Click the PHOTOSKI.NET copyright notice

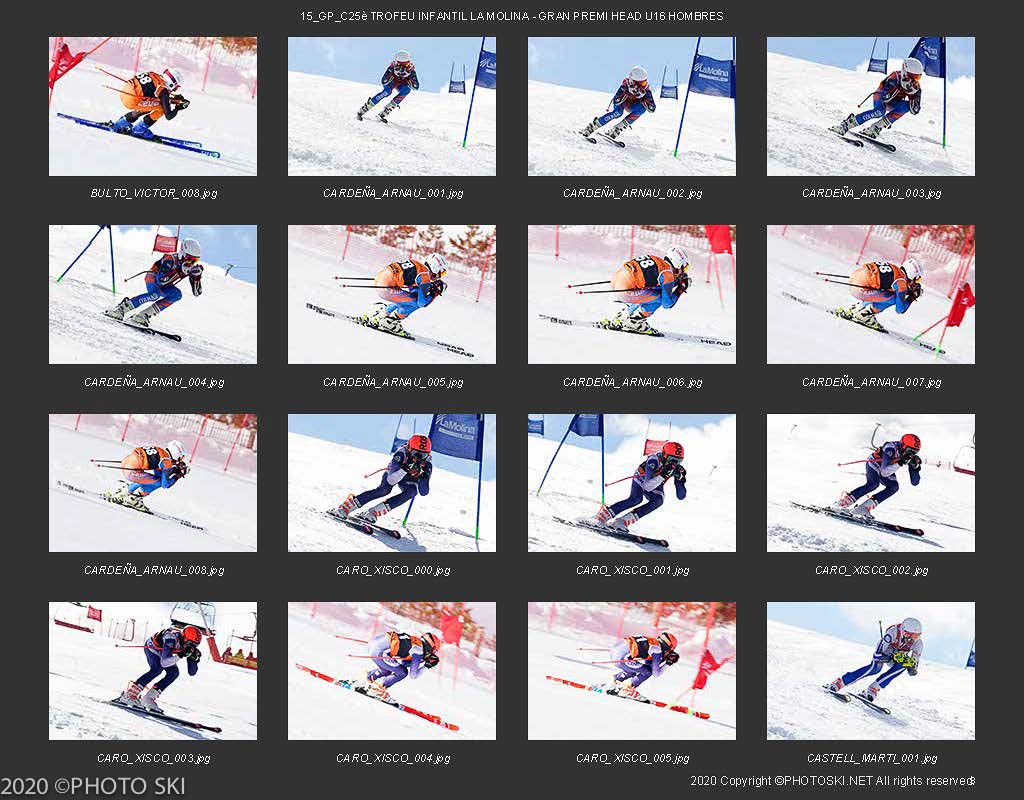tap(832, 780)
